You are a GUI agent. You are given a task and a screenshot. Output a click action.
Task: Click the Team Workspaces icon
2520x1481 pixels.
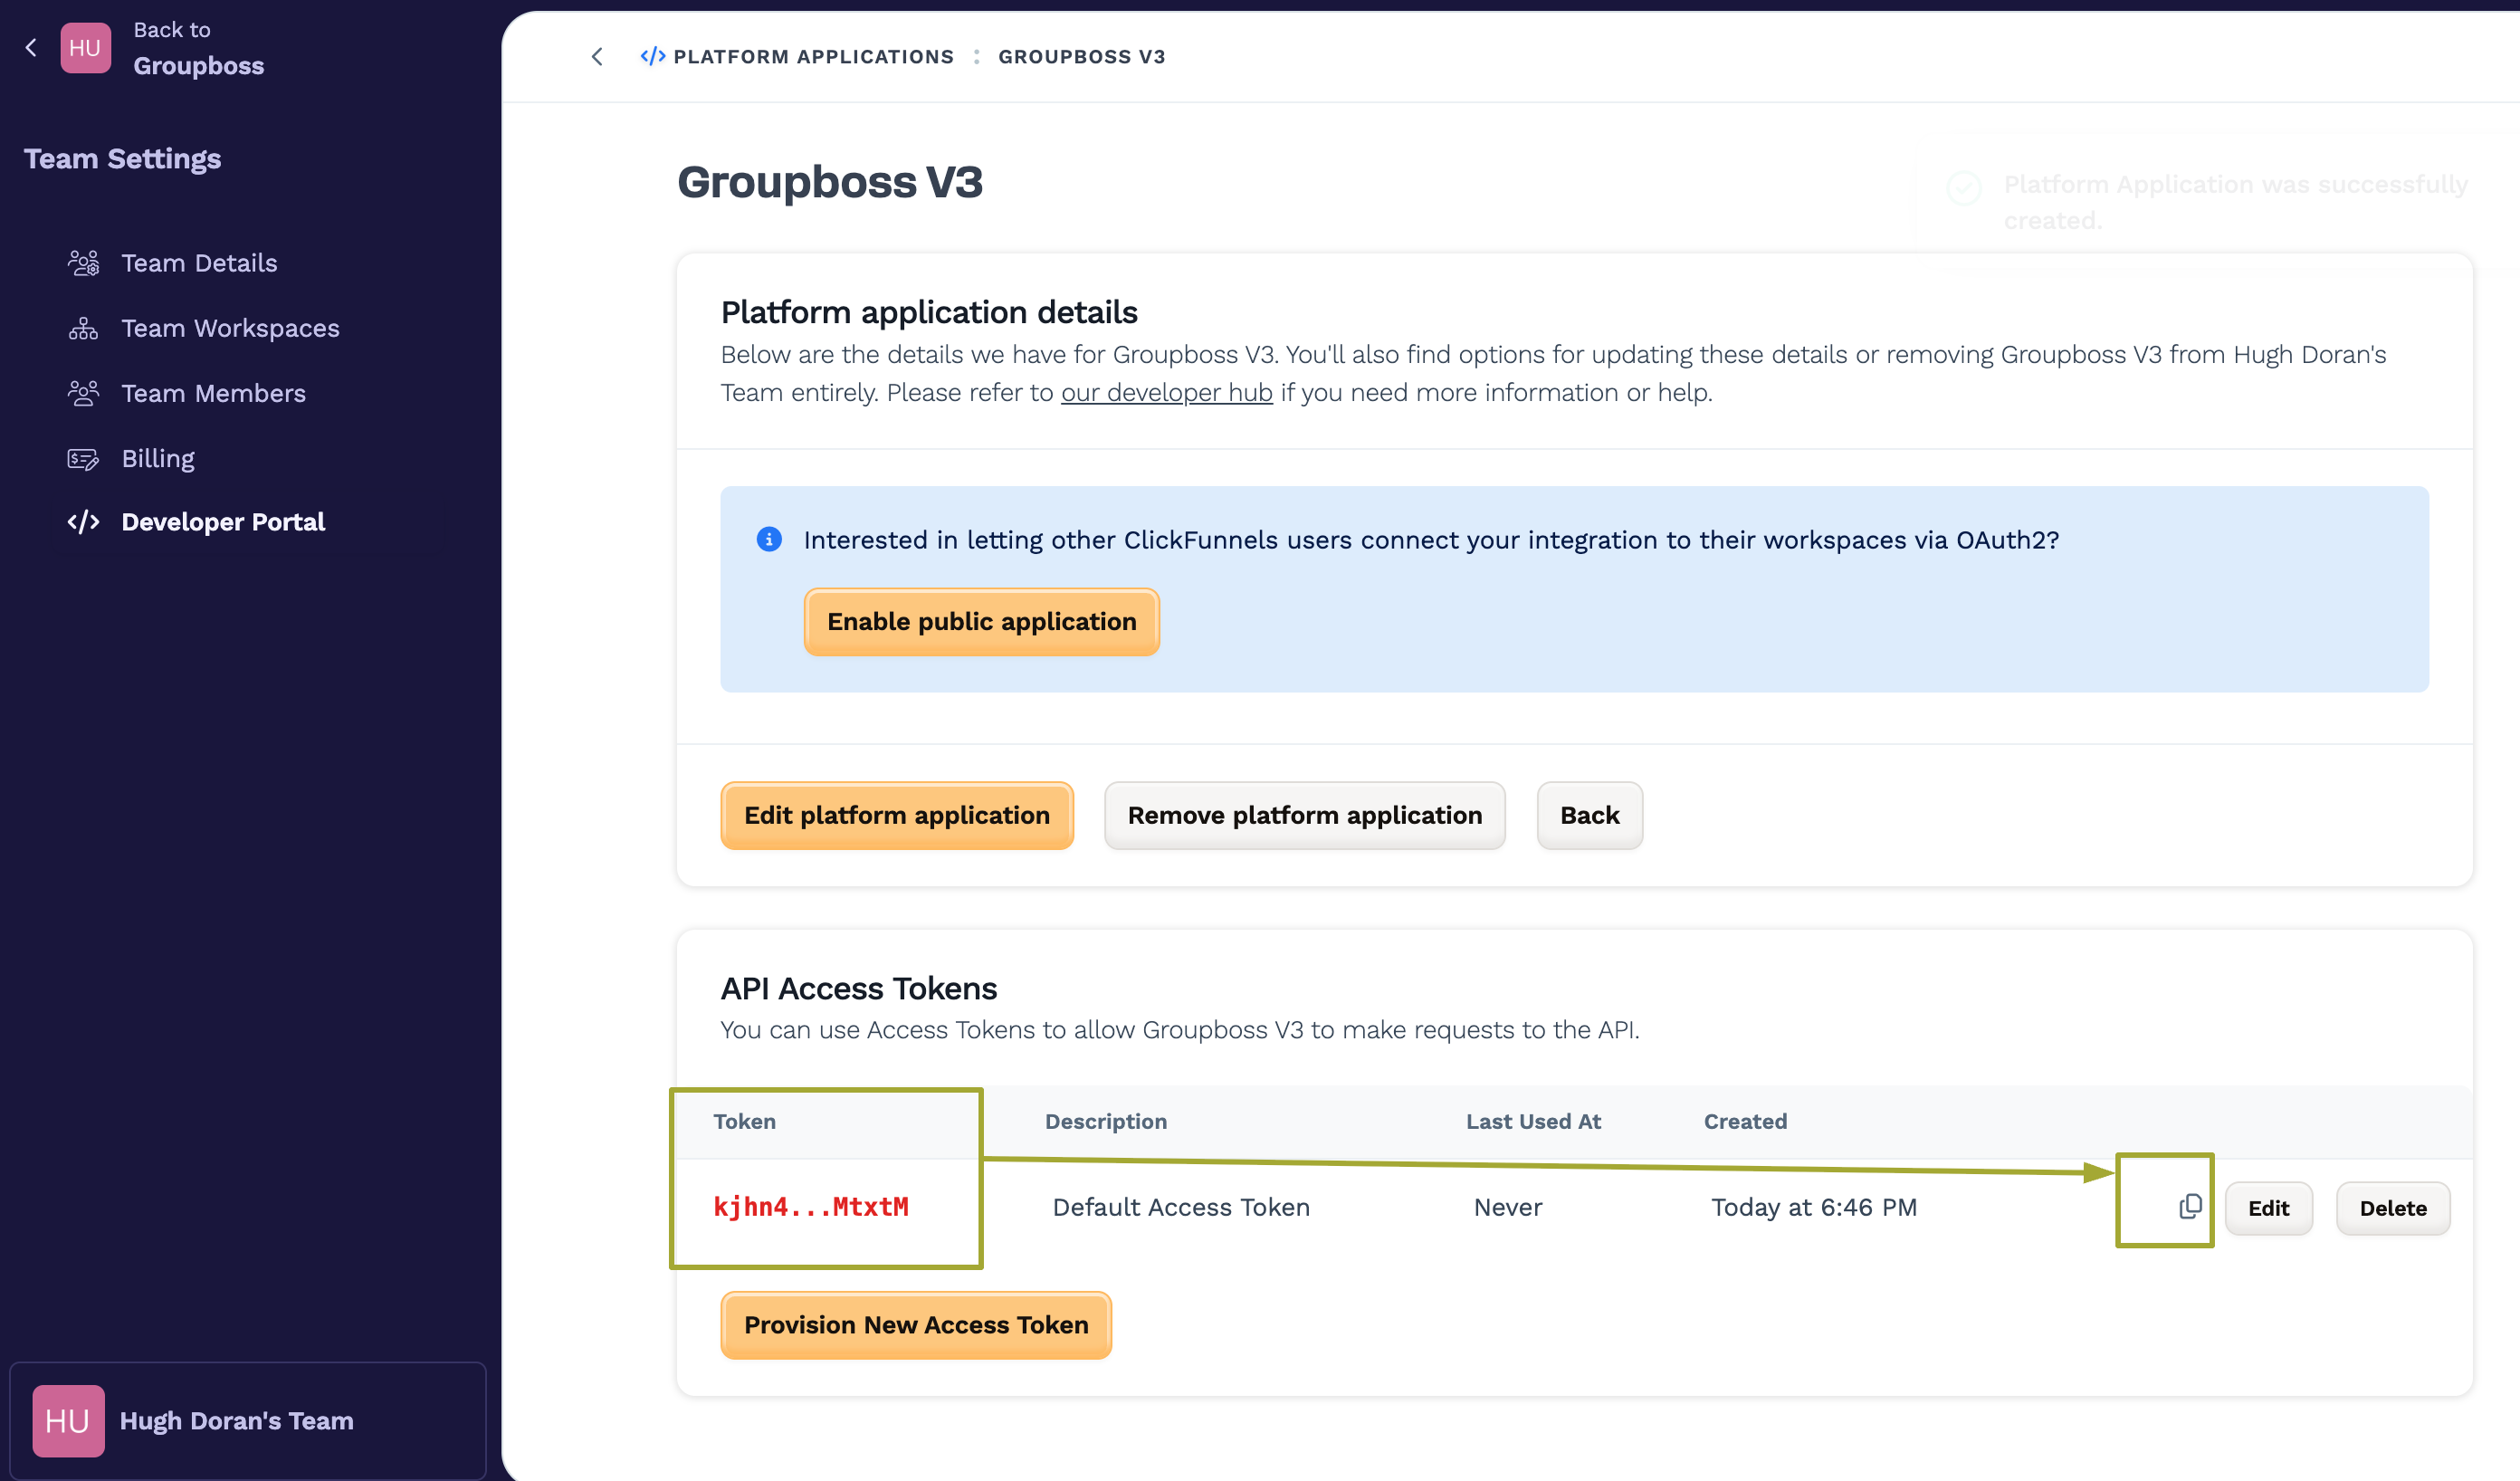click(83, 328)
